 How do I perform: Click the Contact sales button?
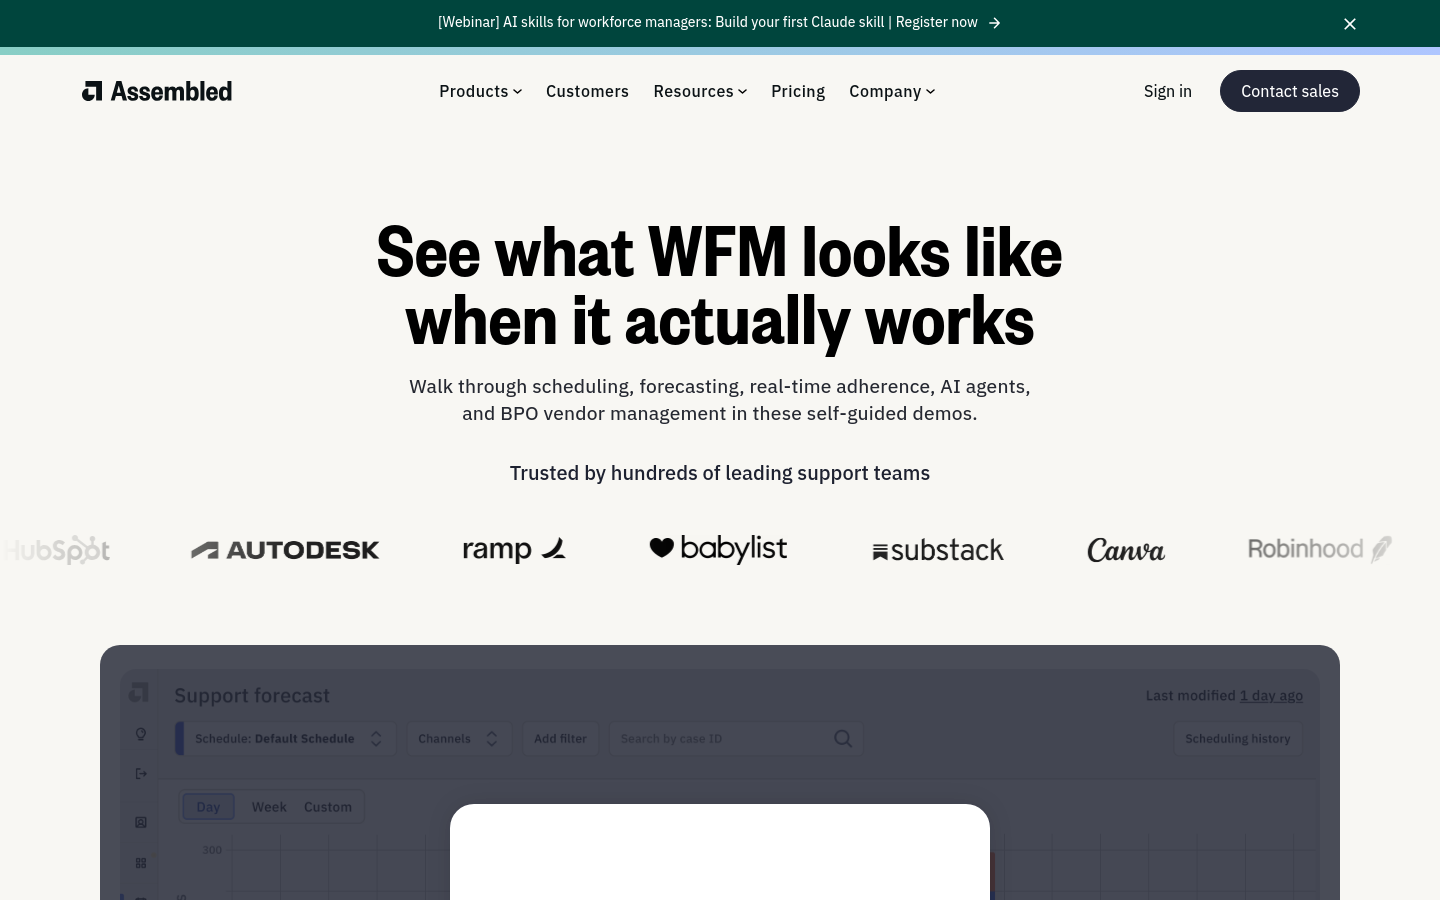tap(1290, 91)
